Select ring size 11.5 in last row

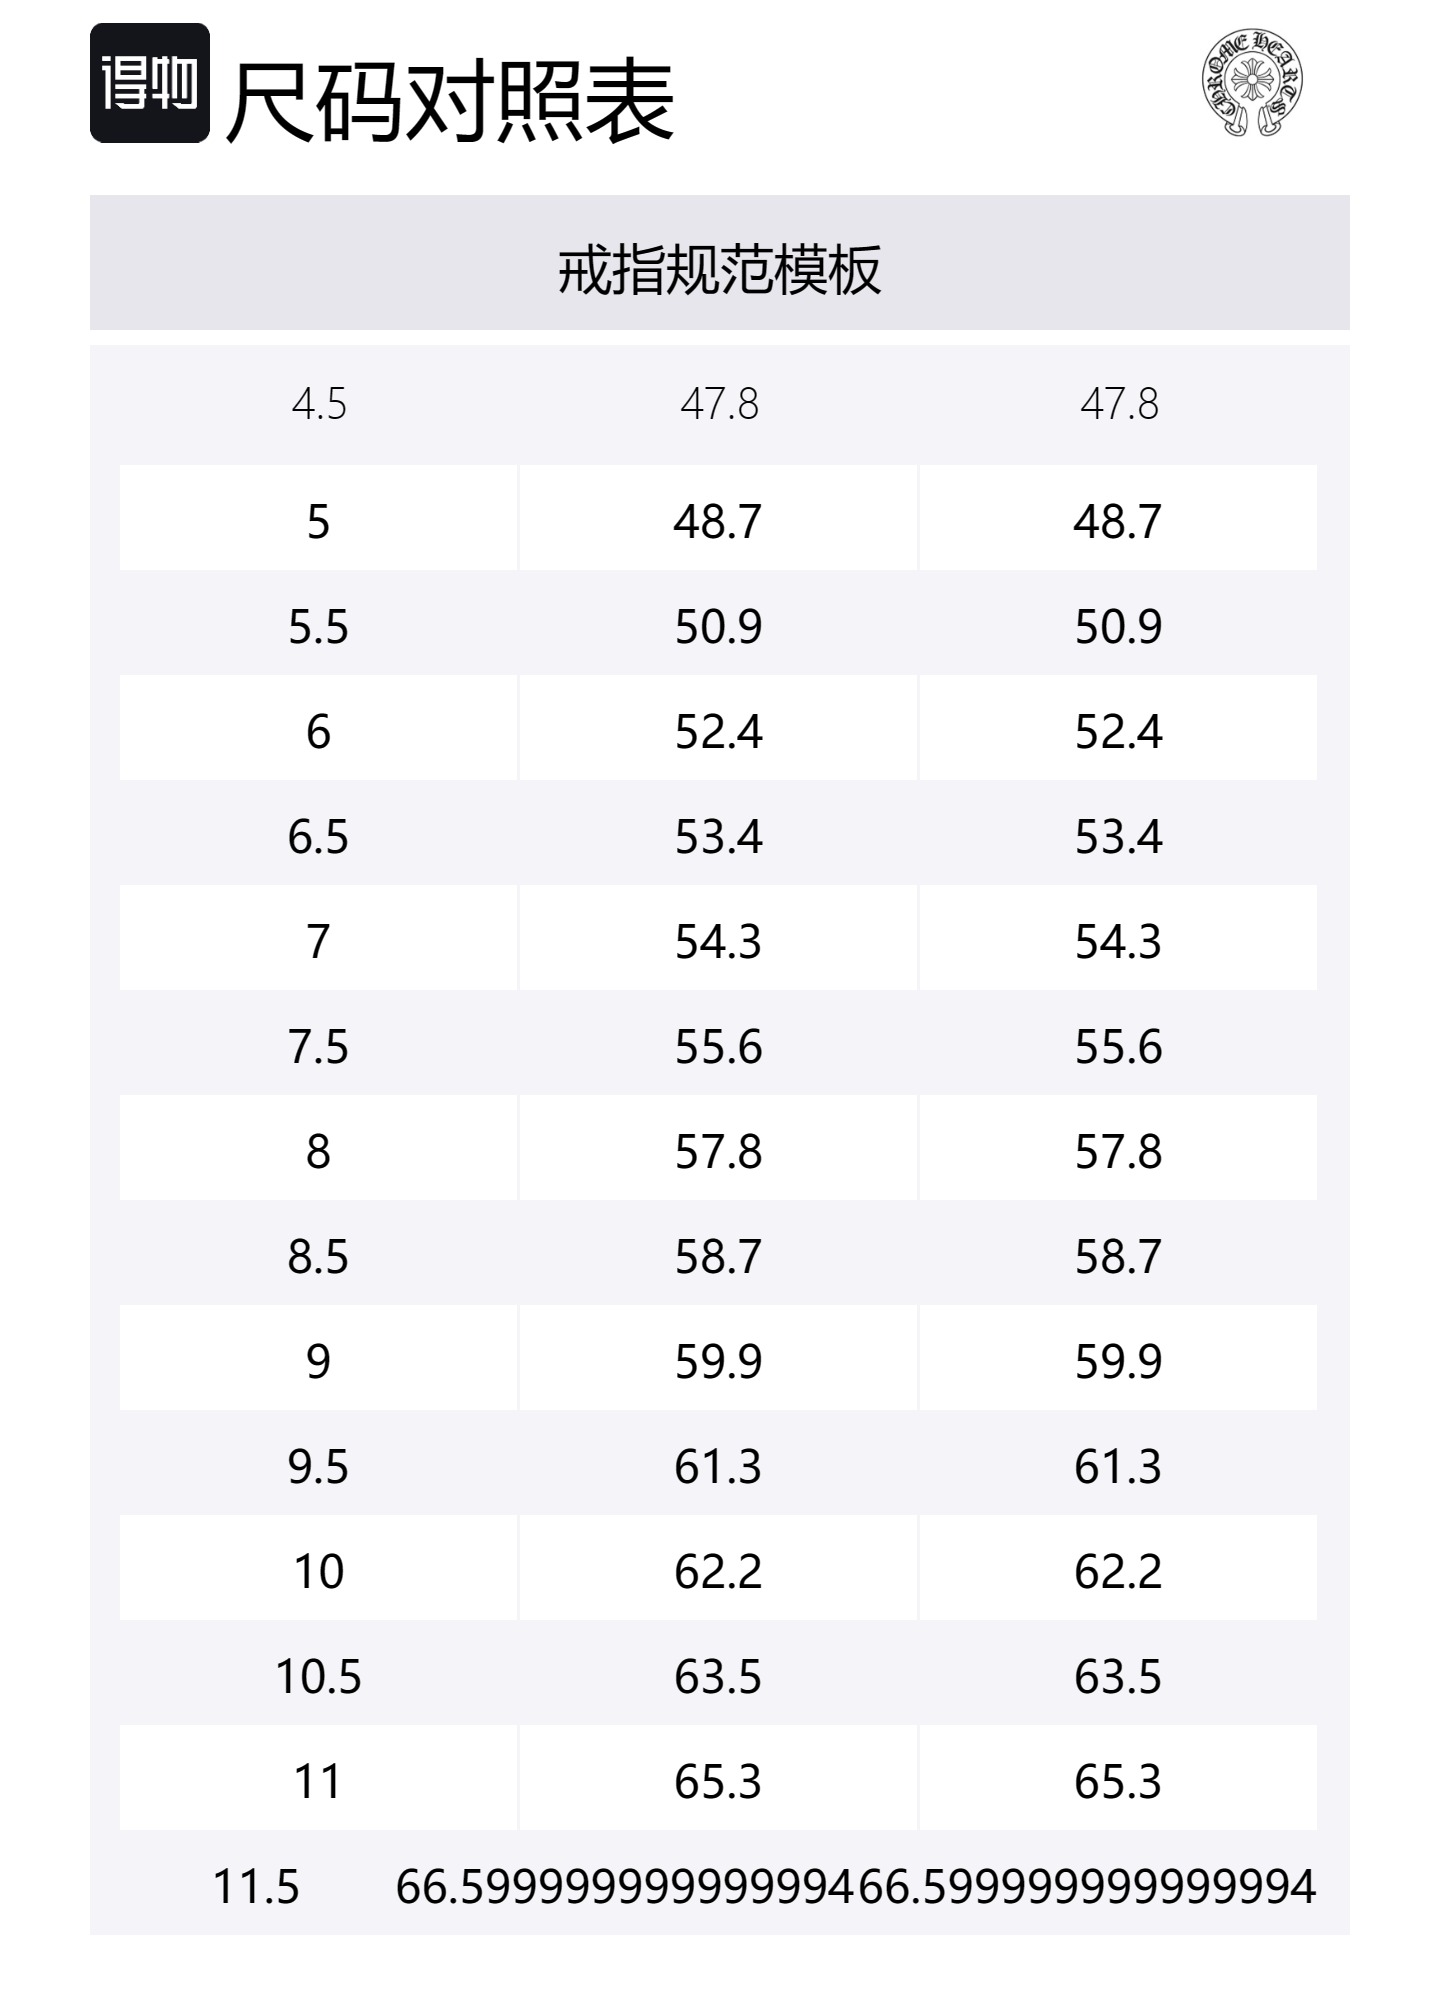(256, 1887)
